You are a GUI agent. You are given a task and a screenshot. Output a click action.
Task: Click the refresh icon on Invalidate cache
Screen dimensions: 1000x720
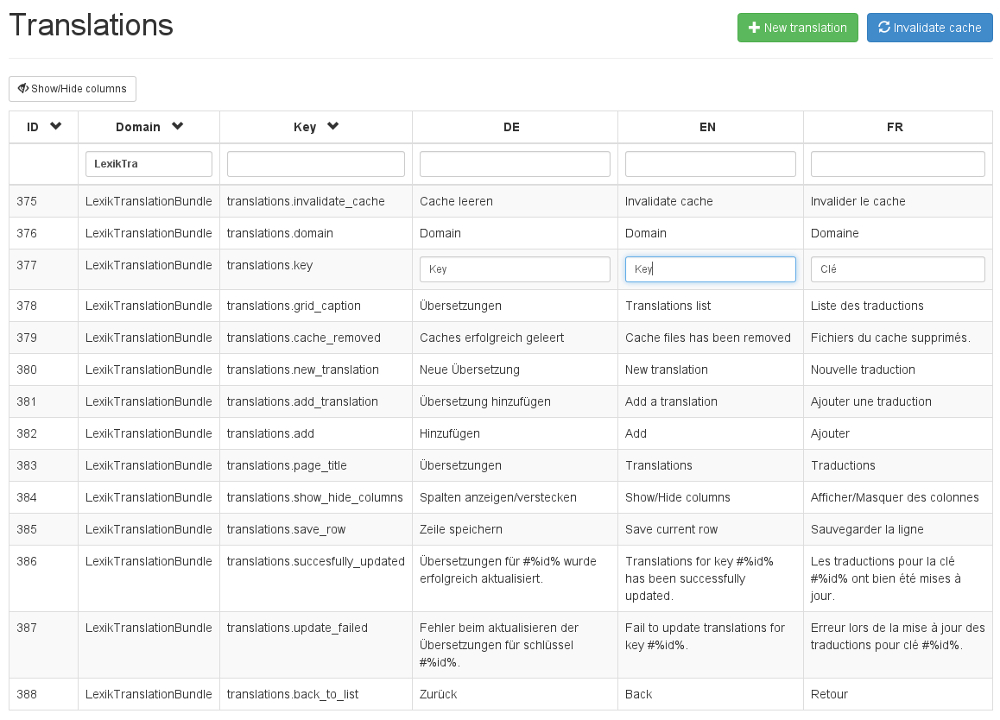[884, 28]
